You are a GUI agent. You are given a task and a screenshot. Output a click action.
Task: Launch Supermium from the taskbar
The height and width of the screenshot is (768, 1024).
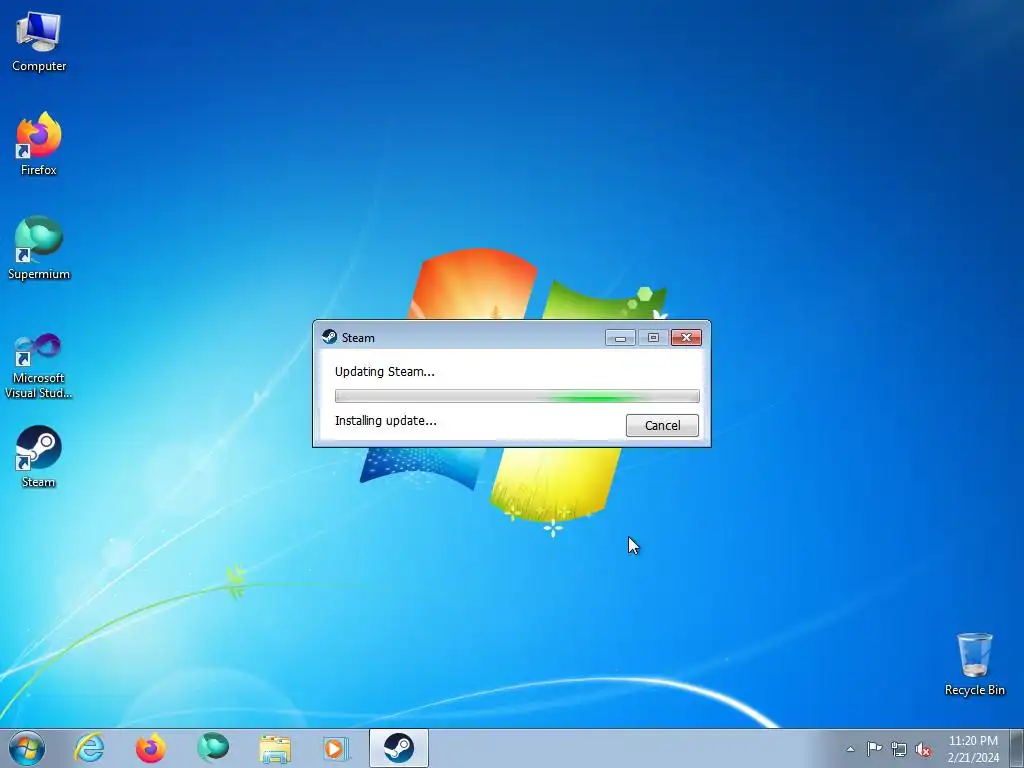(x=213, y=748)
